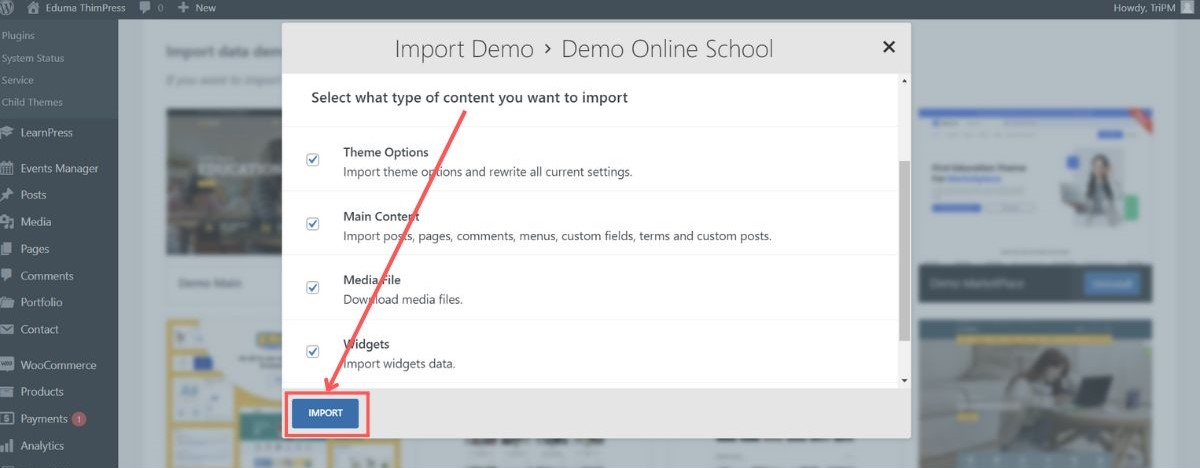Open the WooCommerce menu
The width and height of the screenshot is (1200, 468).
pyautogui.click(x=59, y=365)
